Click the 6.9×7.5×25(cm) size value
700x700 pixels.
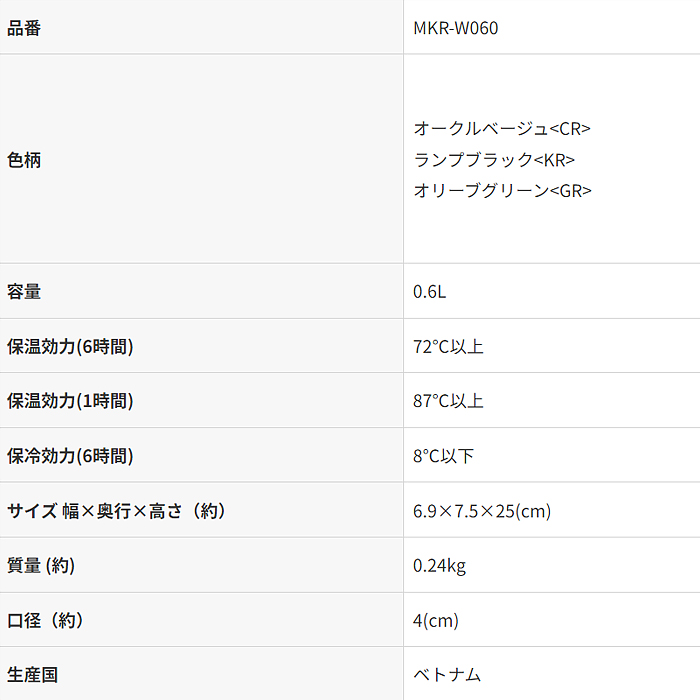[482, 511]
